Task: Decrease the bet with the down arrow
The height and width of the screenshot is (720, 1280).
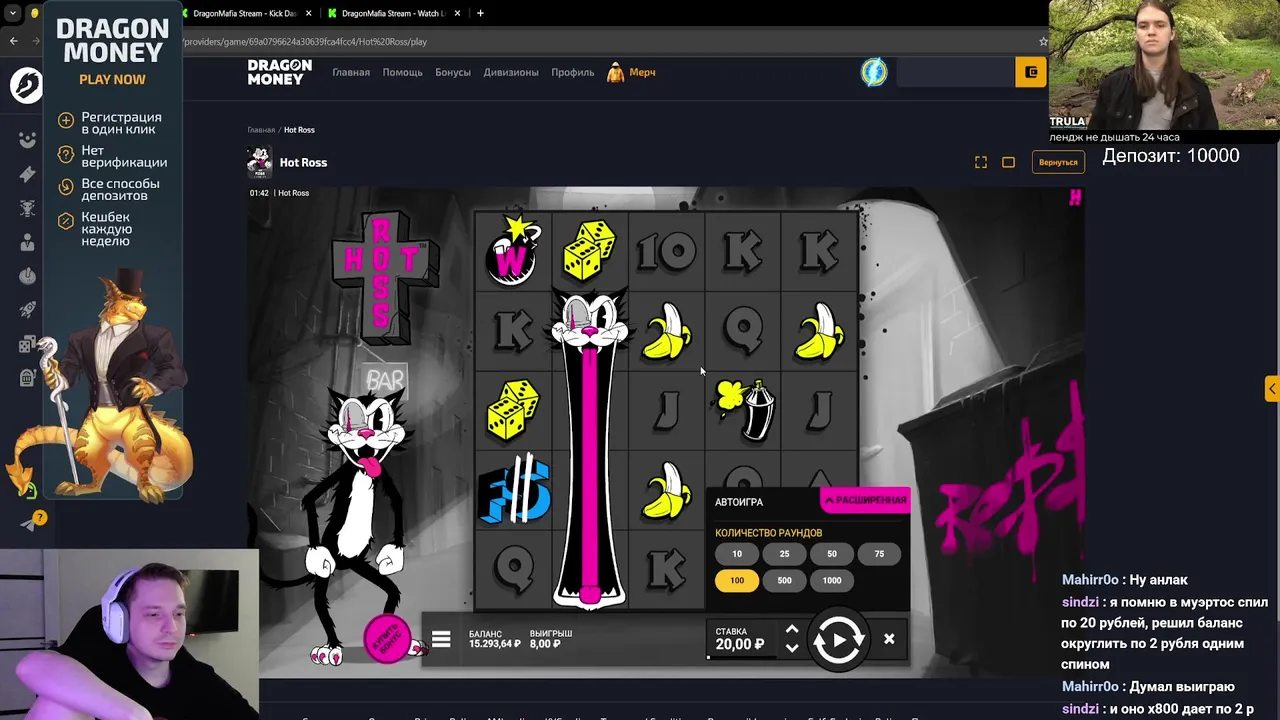Action: click(x=792, y=648)
